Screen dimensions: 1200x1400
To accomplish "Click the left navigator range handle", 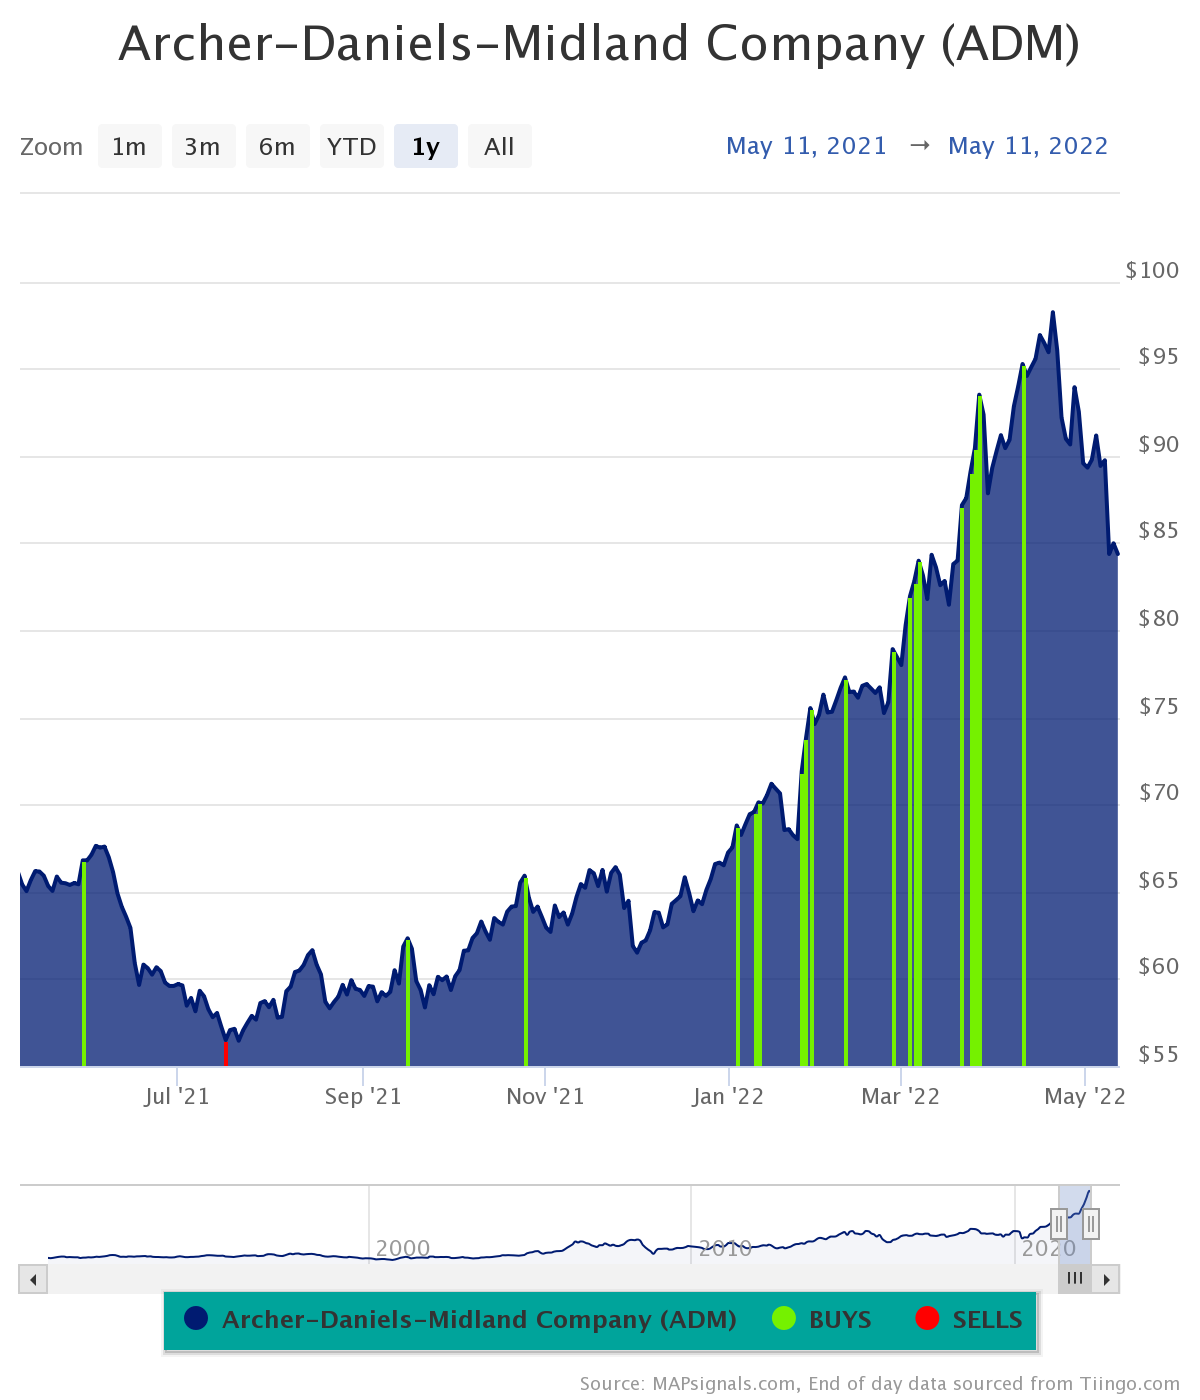I will coord(1059,1223).
